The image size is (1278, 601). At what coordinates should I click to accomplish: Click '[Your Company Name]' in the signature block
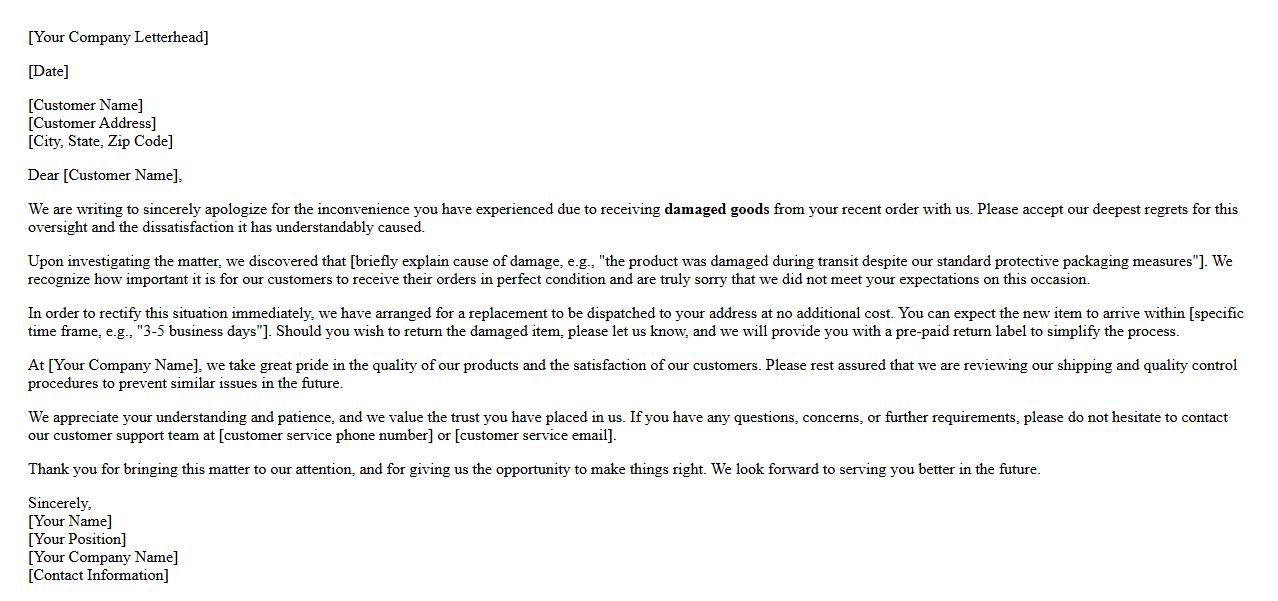coord(103,558)
